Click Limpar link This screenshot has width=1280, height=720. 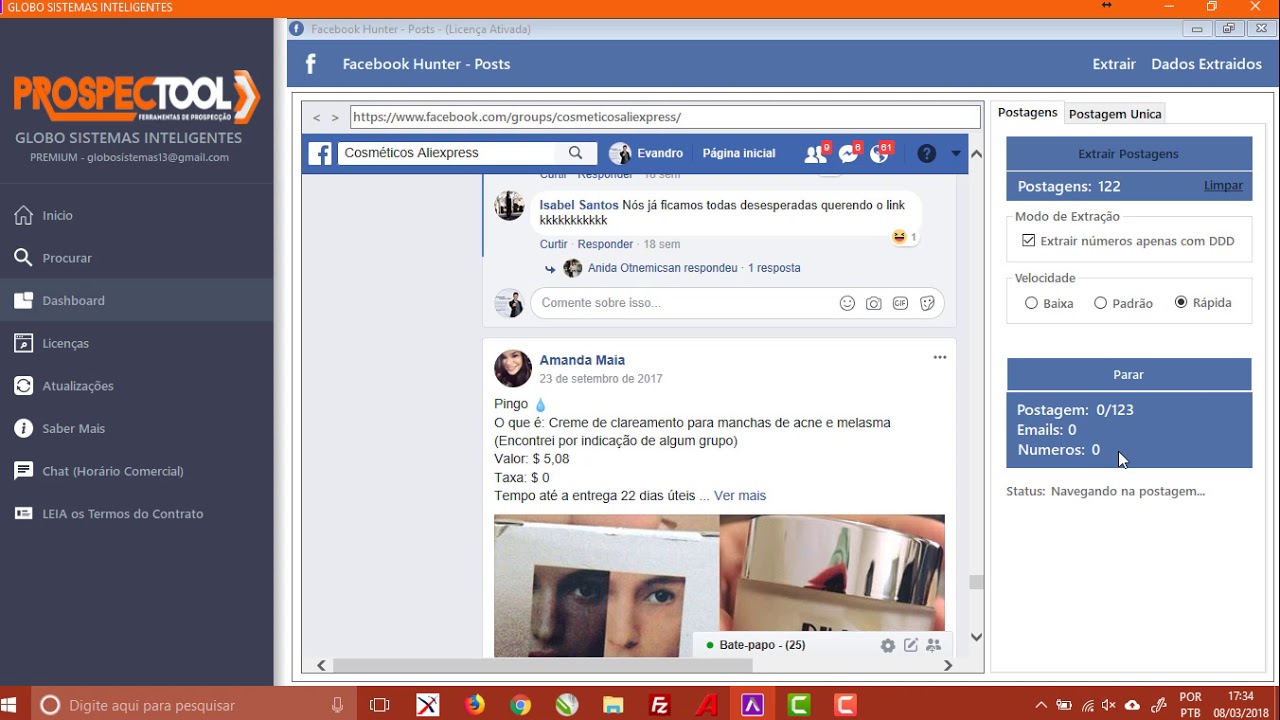(1223, 186)
